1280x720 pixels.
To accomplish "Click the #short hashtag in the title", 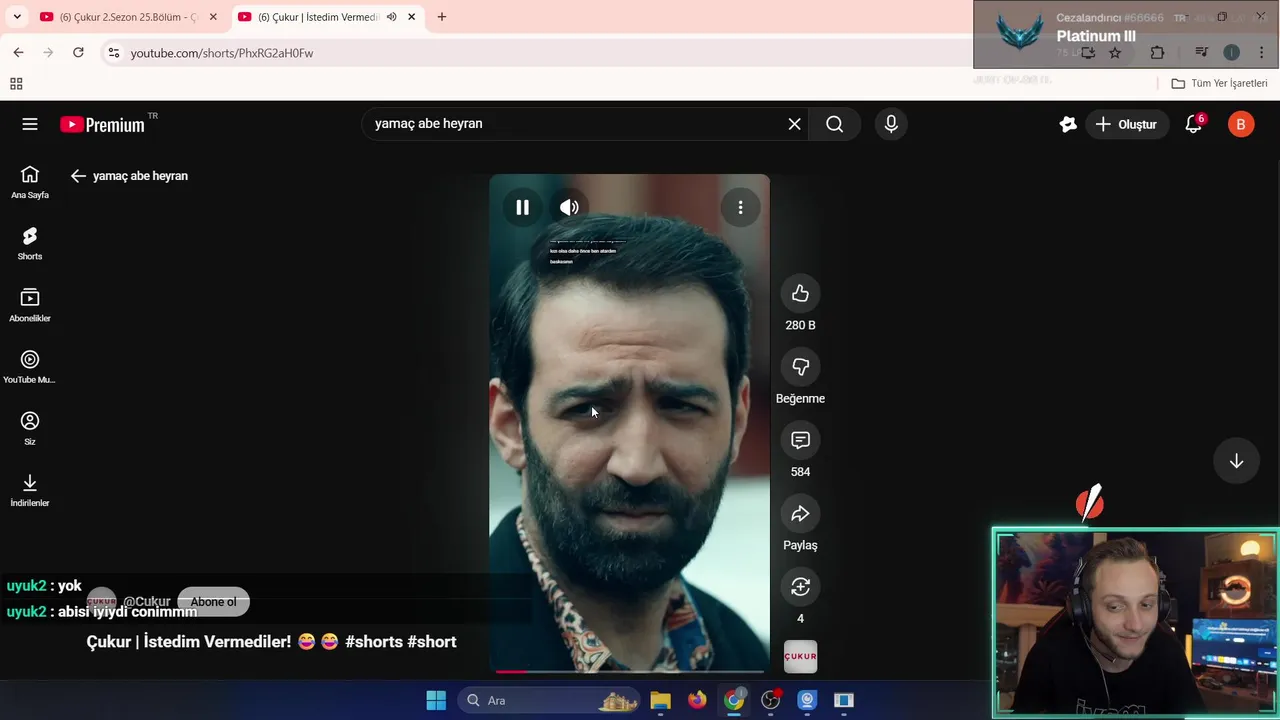I will click(x=432, y=642).
